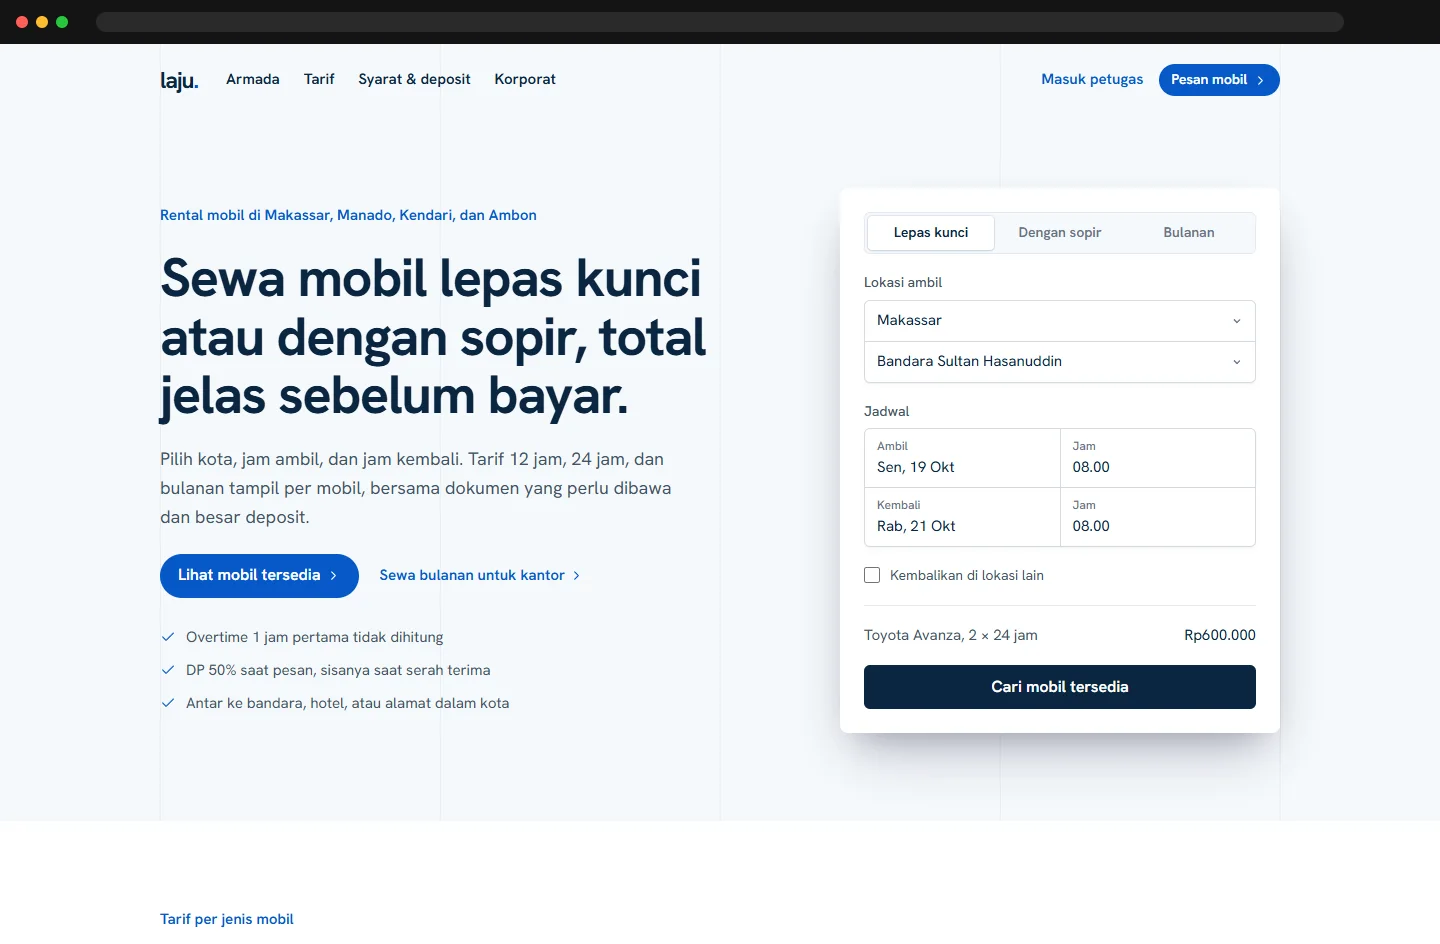Click the Tarif per jenis mobil heading
Viewport: 1440px width, 944px height.
point(227,919)
